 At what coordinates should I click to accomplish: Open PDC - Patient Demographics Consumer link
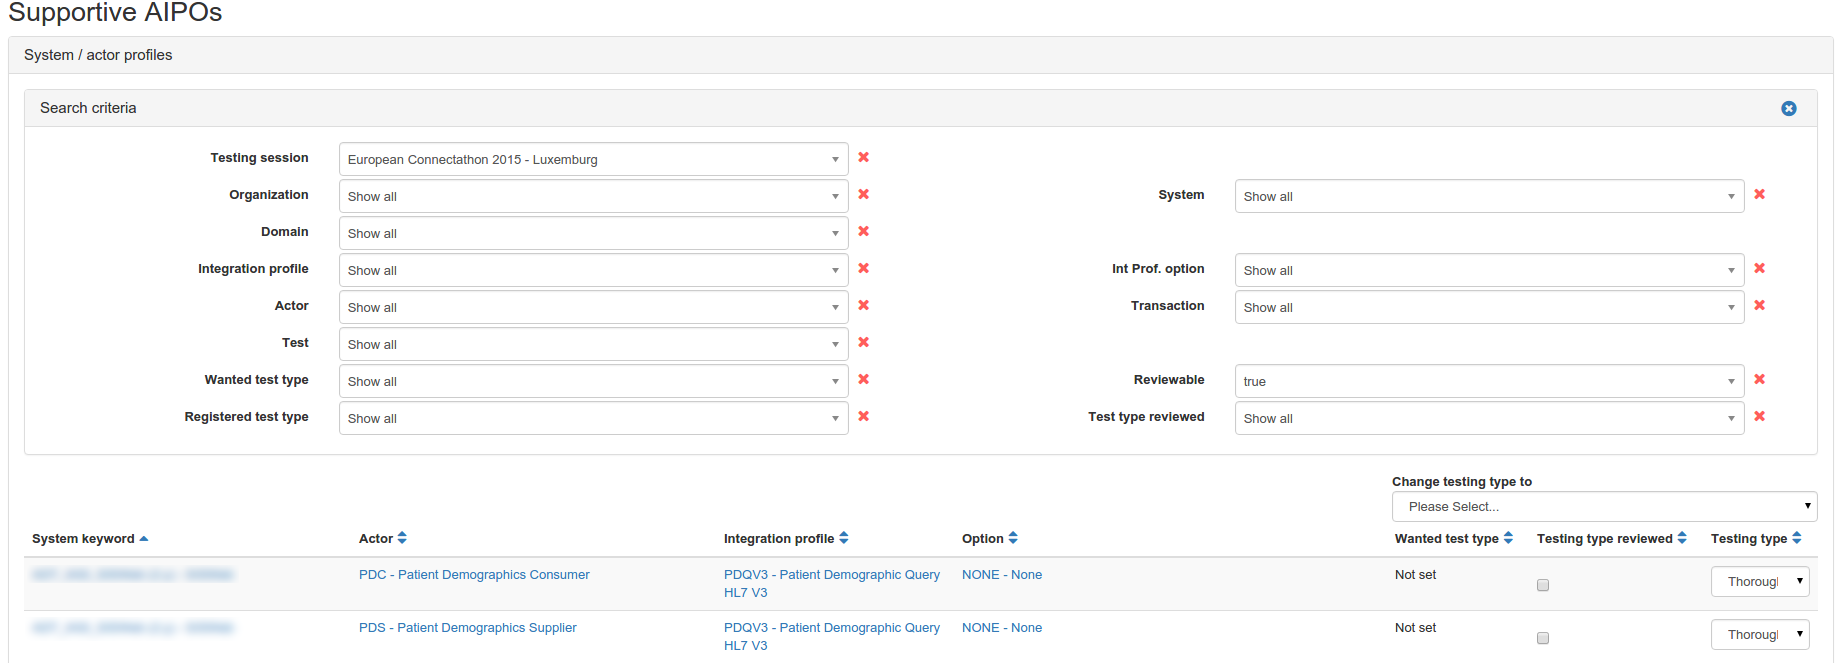tap(474, 575)
